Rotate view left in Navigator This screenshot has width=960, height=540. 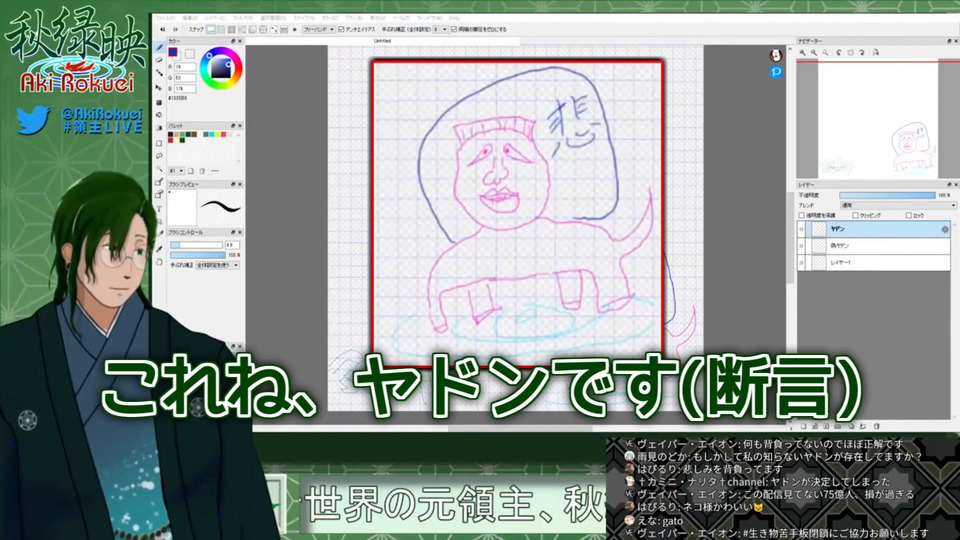[838, 53]
